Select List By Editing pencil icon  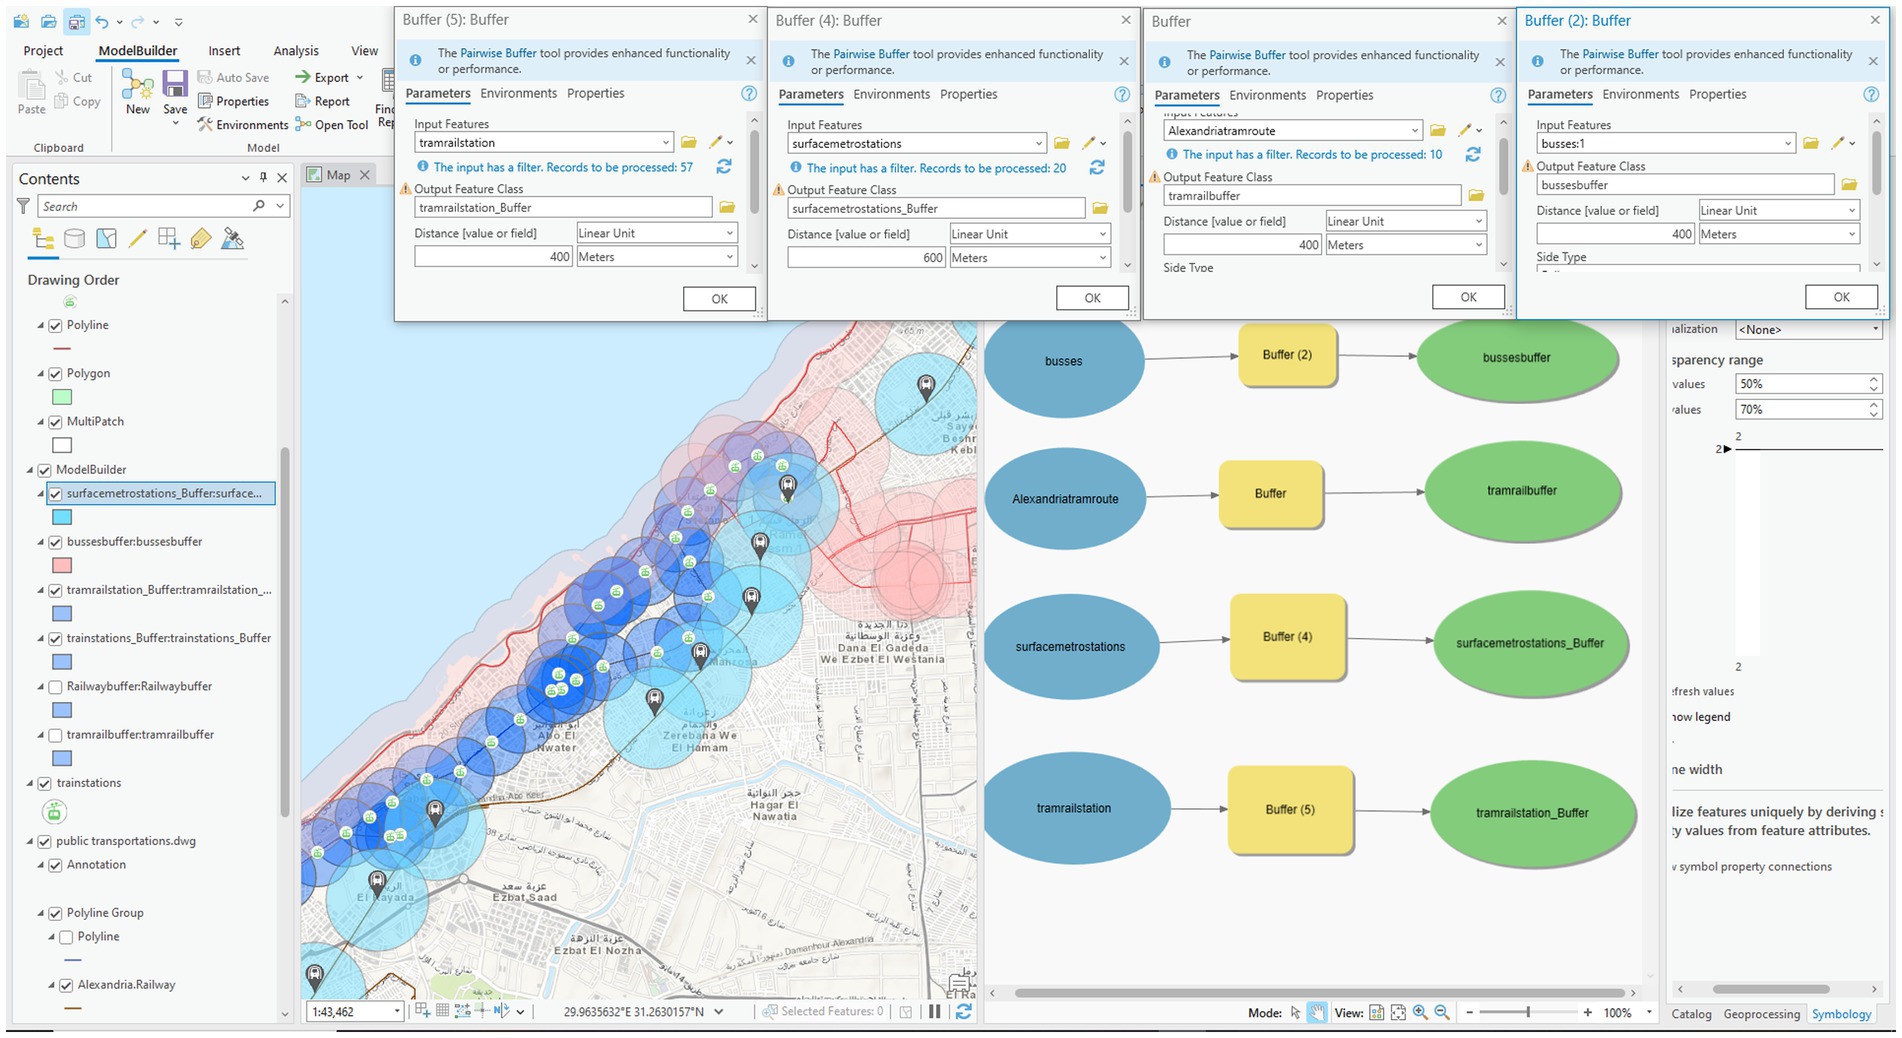click(138, 239)
